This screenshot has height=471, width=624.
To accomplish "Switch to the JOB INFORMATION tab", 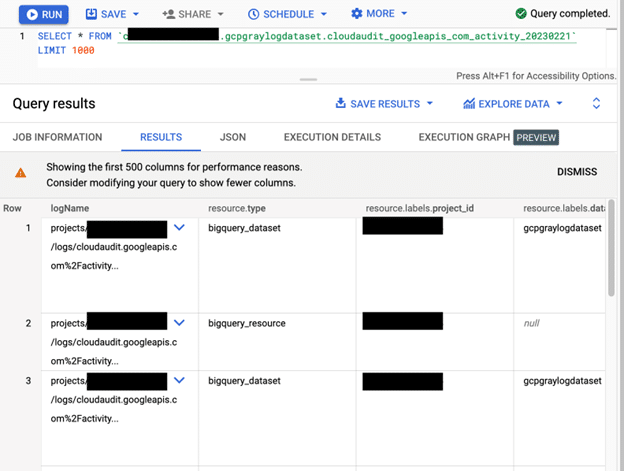I will click(x=57, y=137).
